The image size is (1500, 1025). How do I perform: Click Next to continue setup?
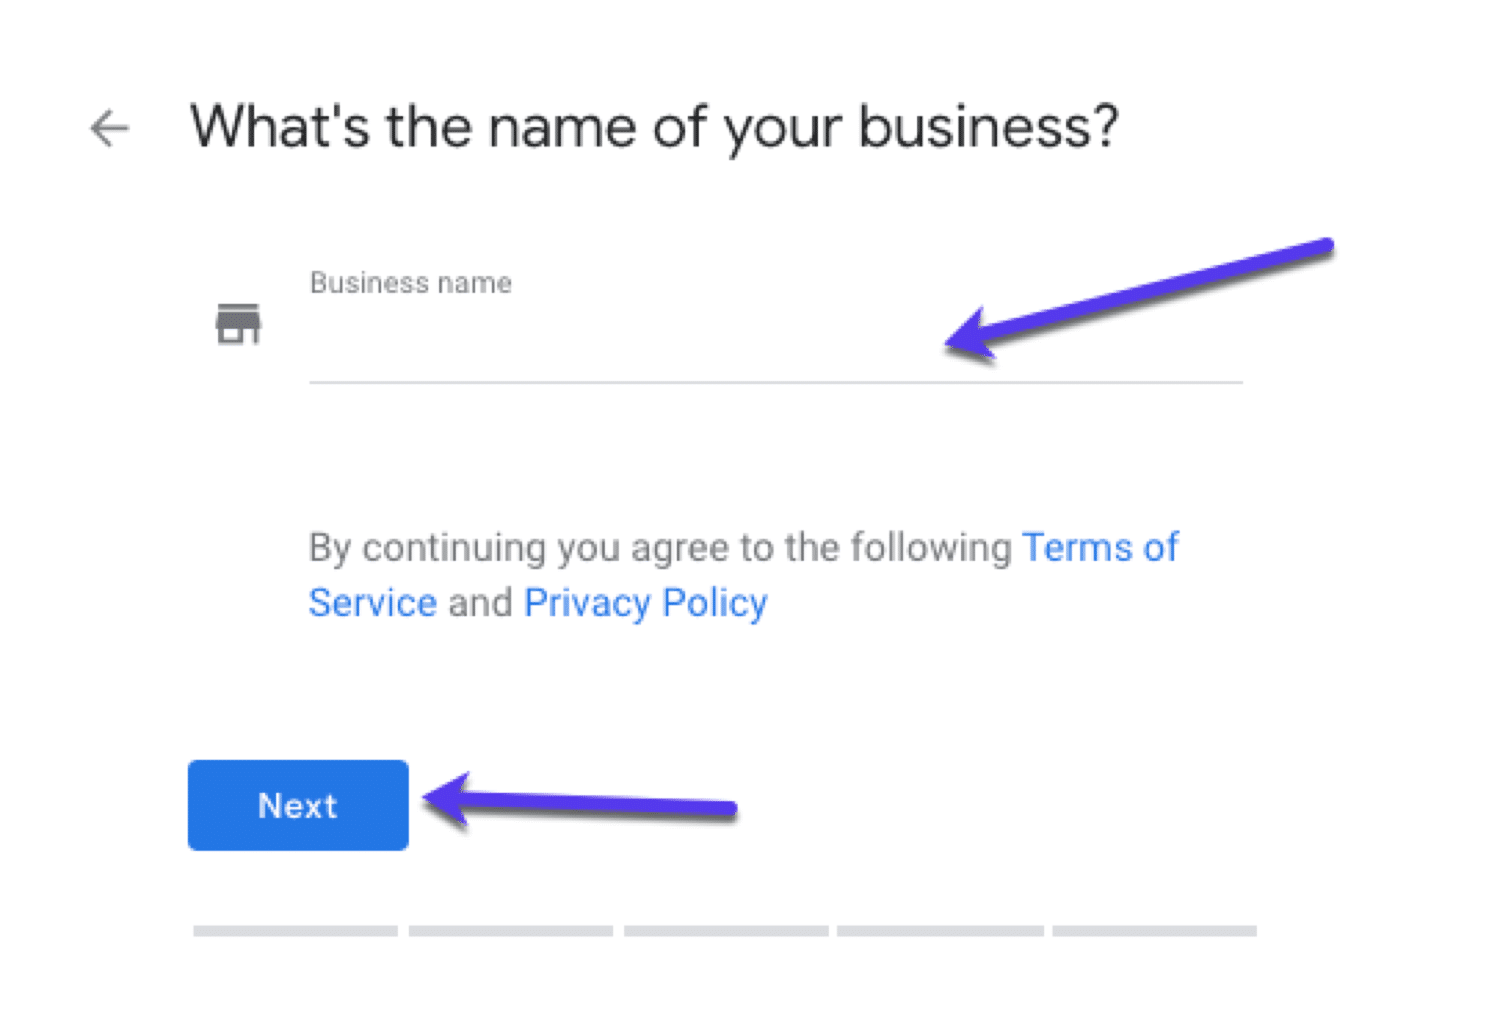[297, 805]
